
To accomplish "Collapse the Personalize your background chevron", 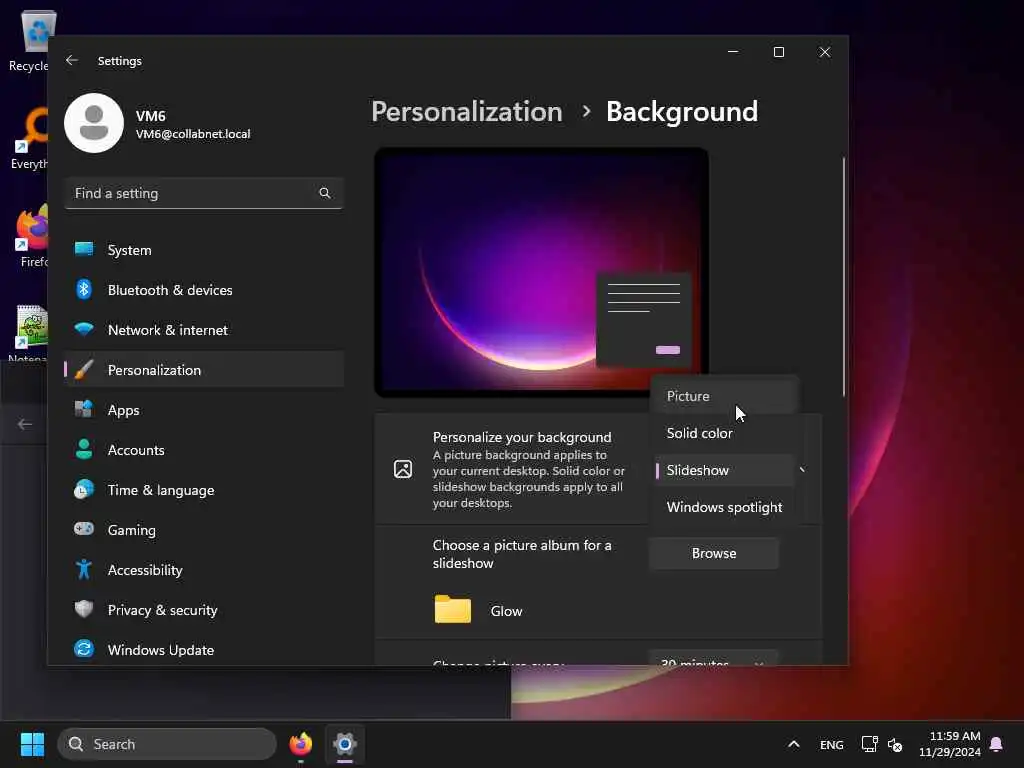I will coord(803,470).
